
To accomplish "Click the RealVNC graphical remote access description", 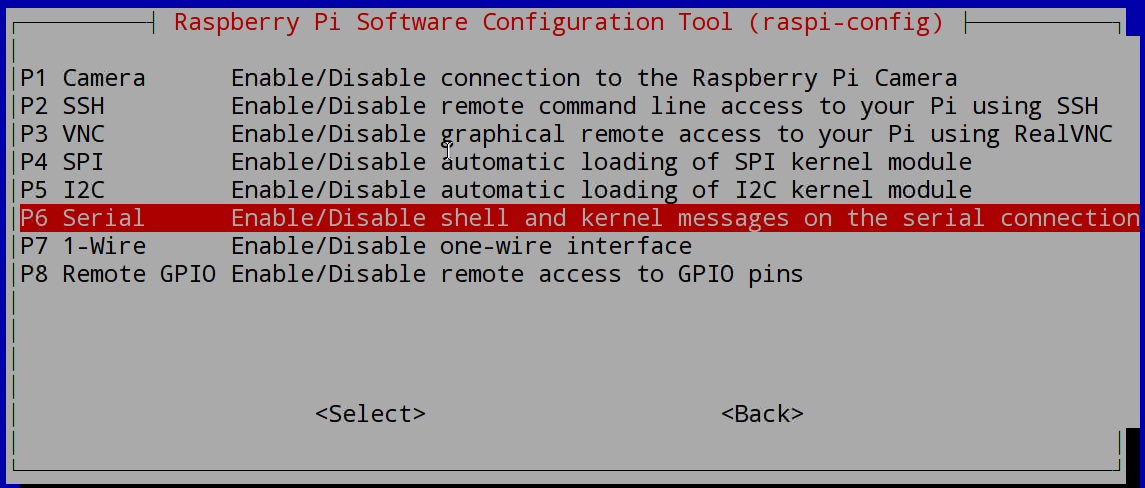I will click(672, 134).
